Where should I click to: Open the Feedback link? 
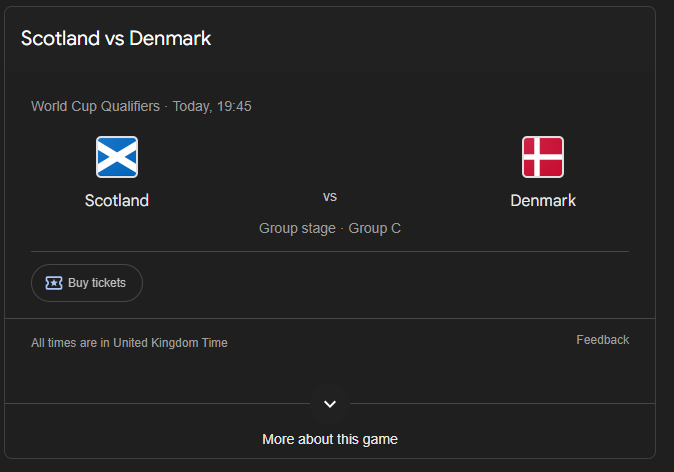(602, 340)
